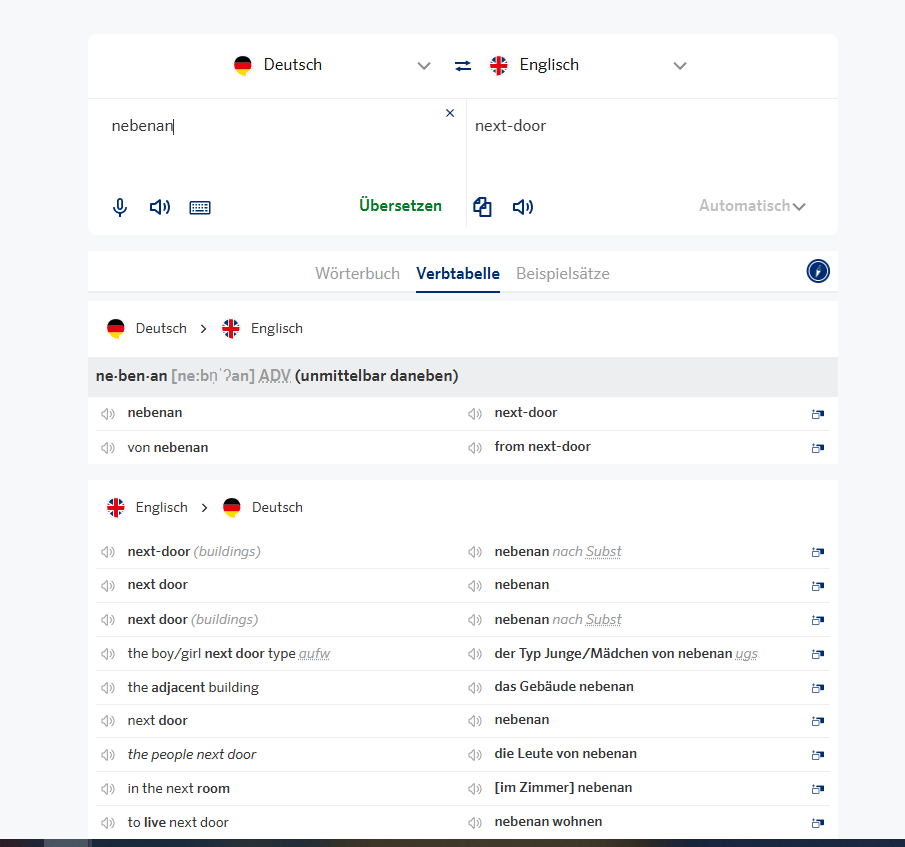Image resolution: width=905 pixels, height=847 pixels.
Task: Open the Englisch target language dropdown
Action: tap(588, 65)
